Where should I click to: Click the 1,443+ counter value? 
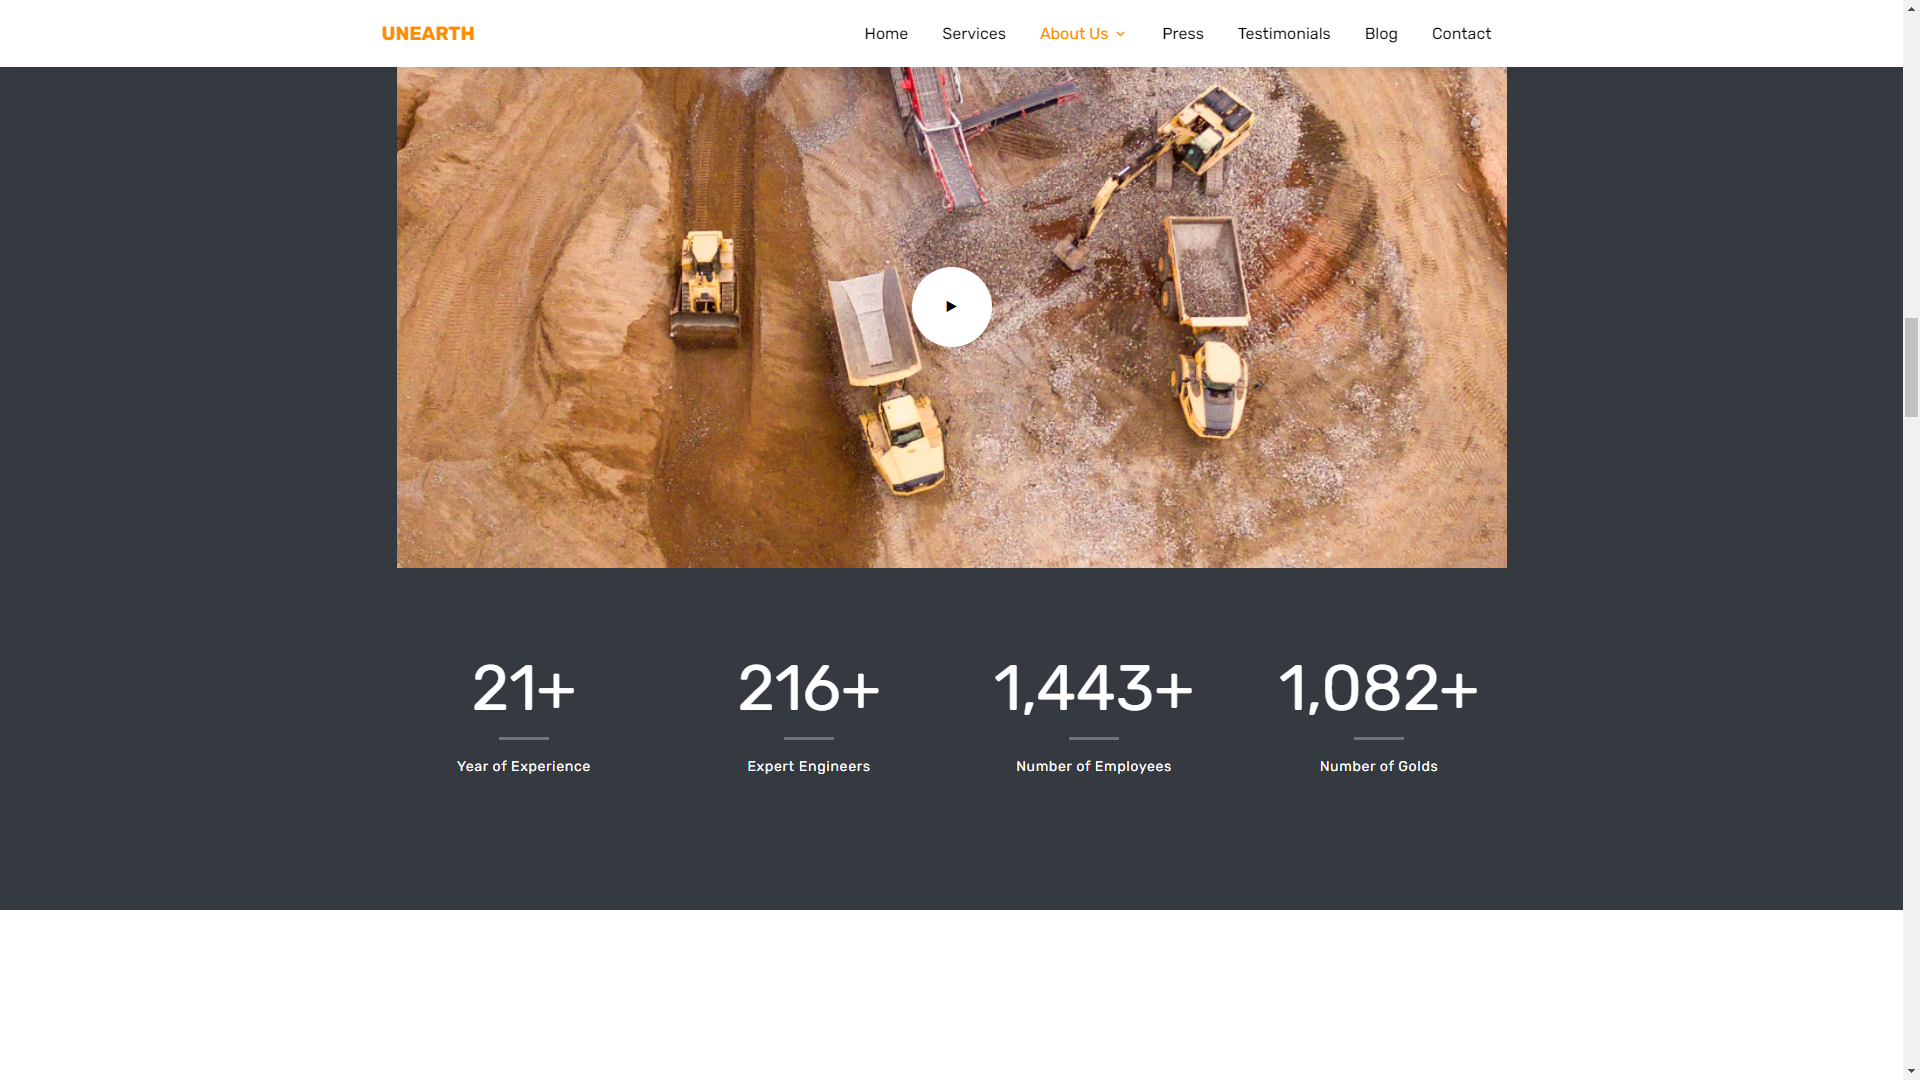1093,688
